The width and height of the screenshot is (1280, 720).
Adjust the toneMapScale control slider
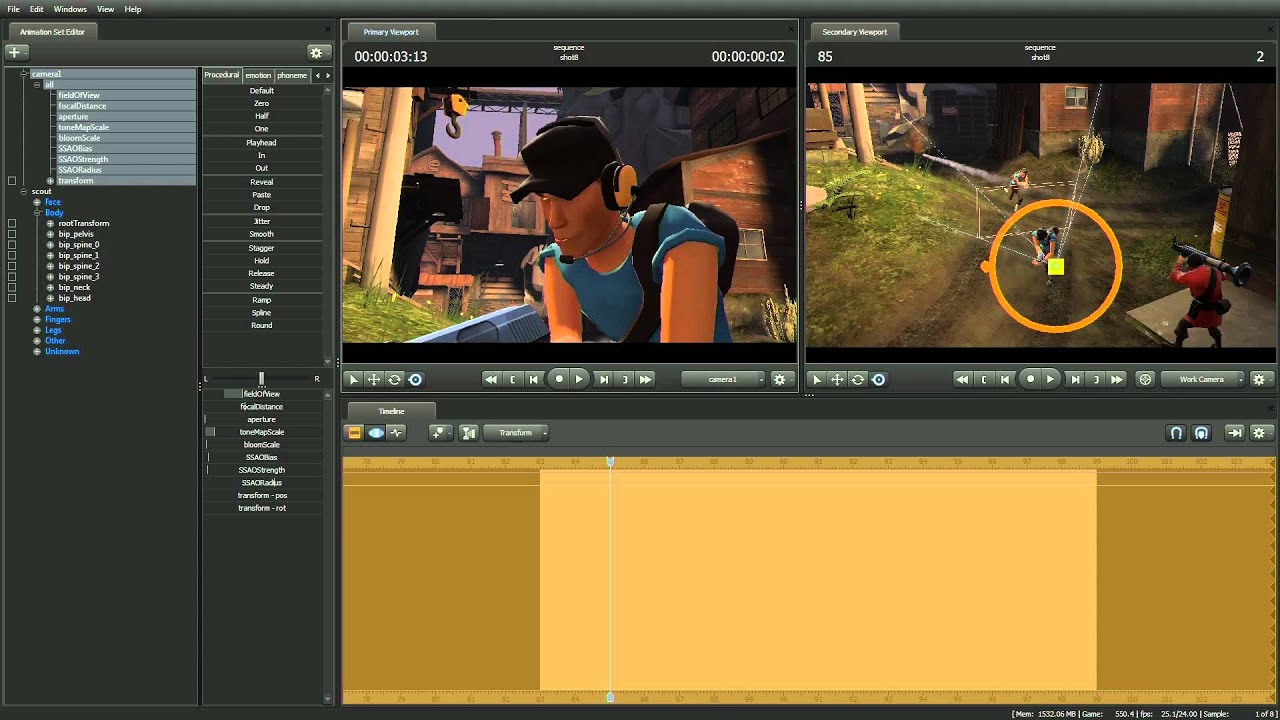click(262, 432)
